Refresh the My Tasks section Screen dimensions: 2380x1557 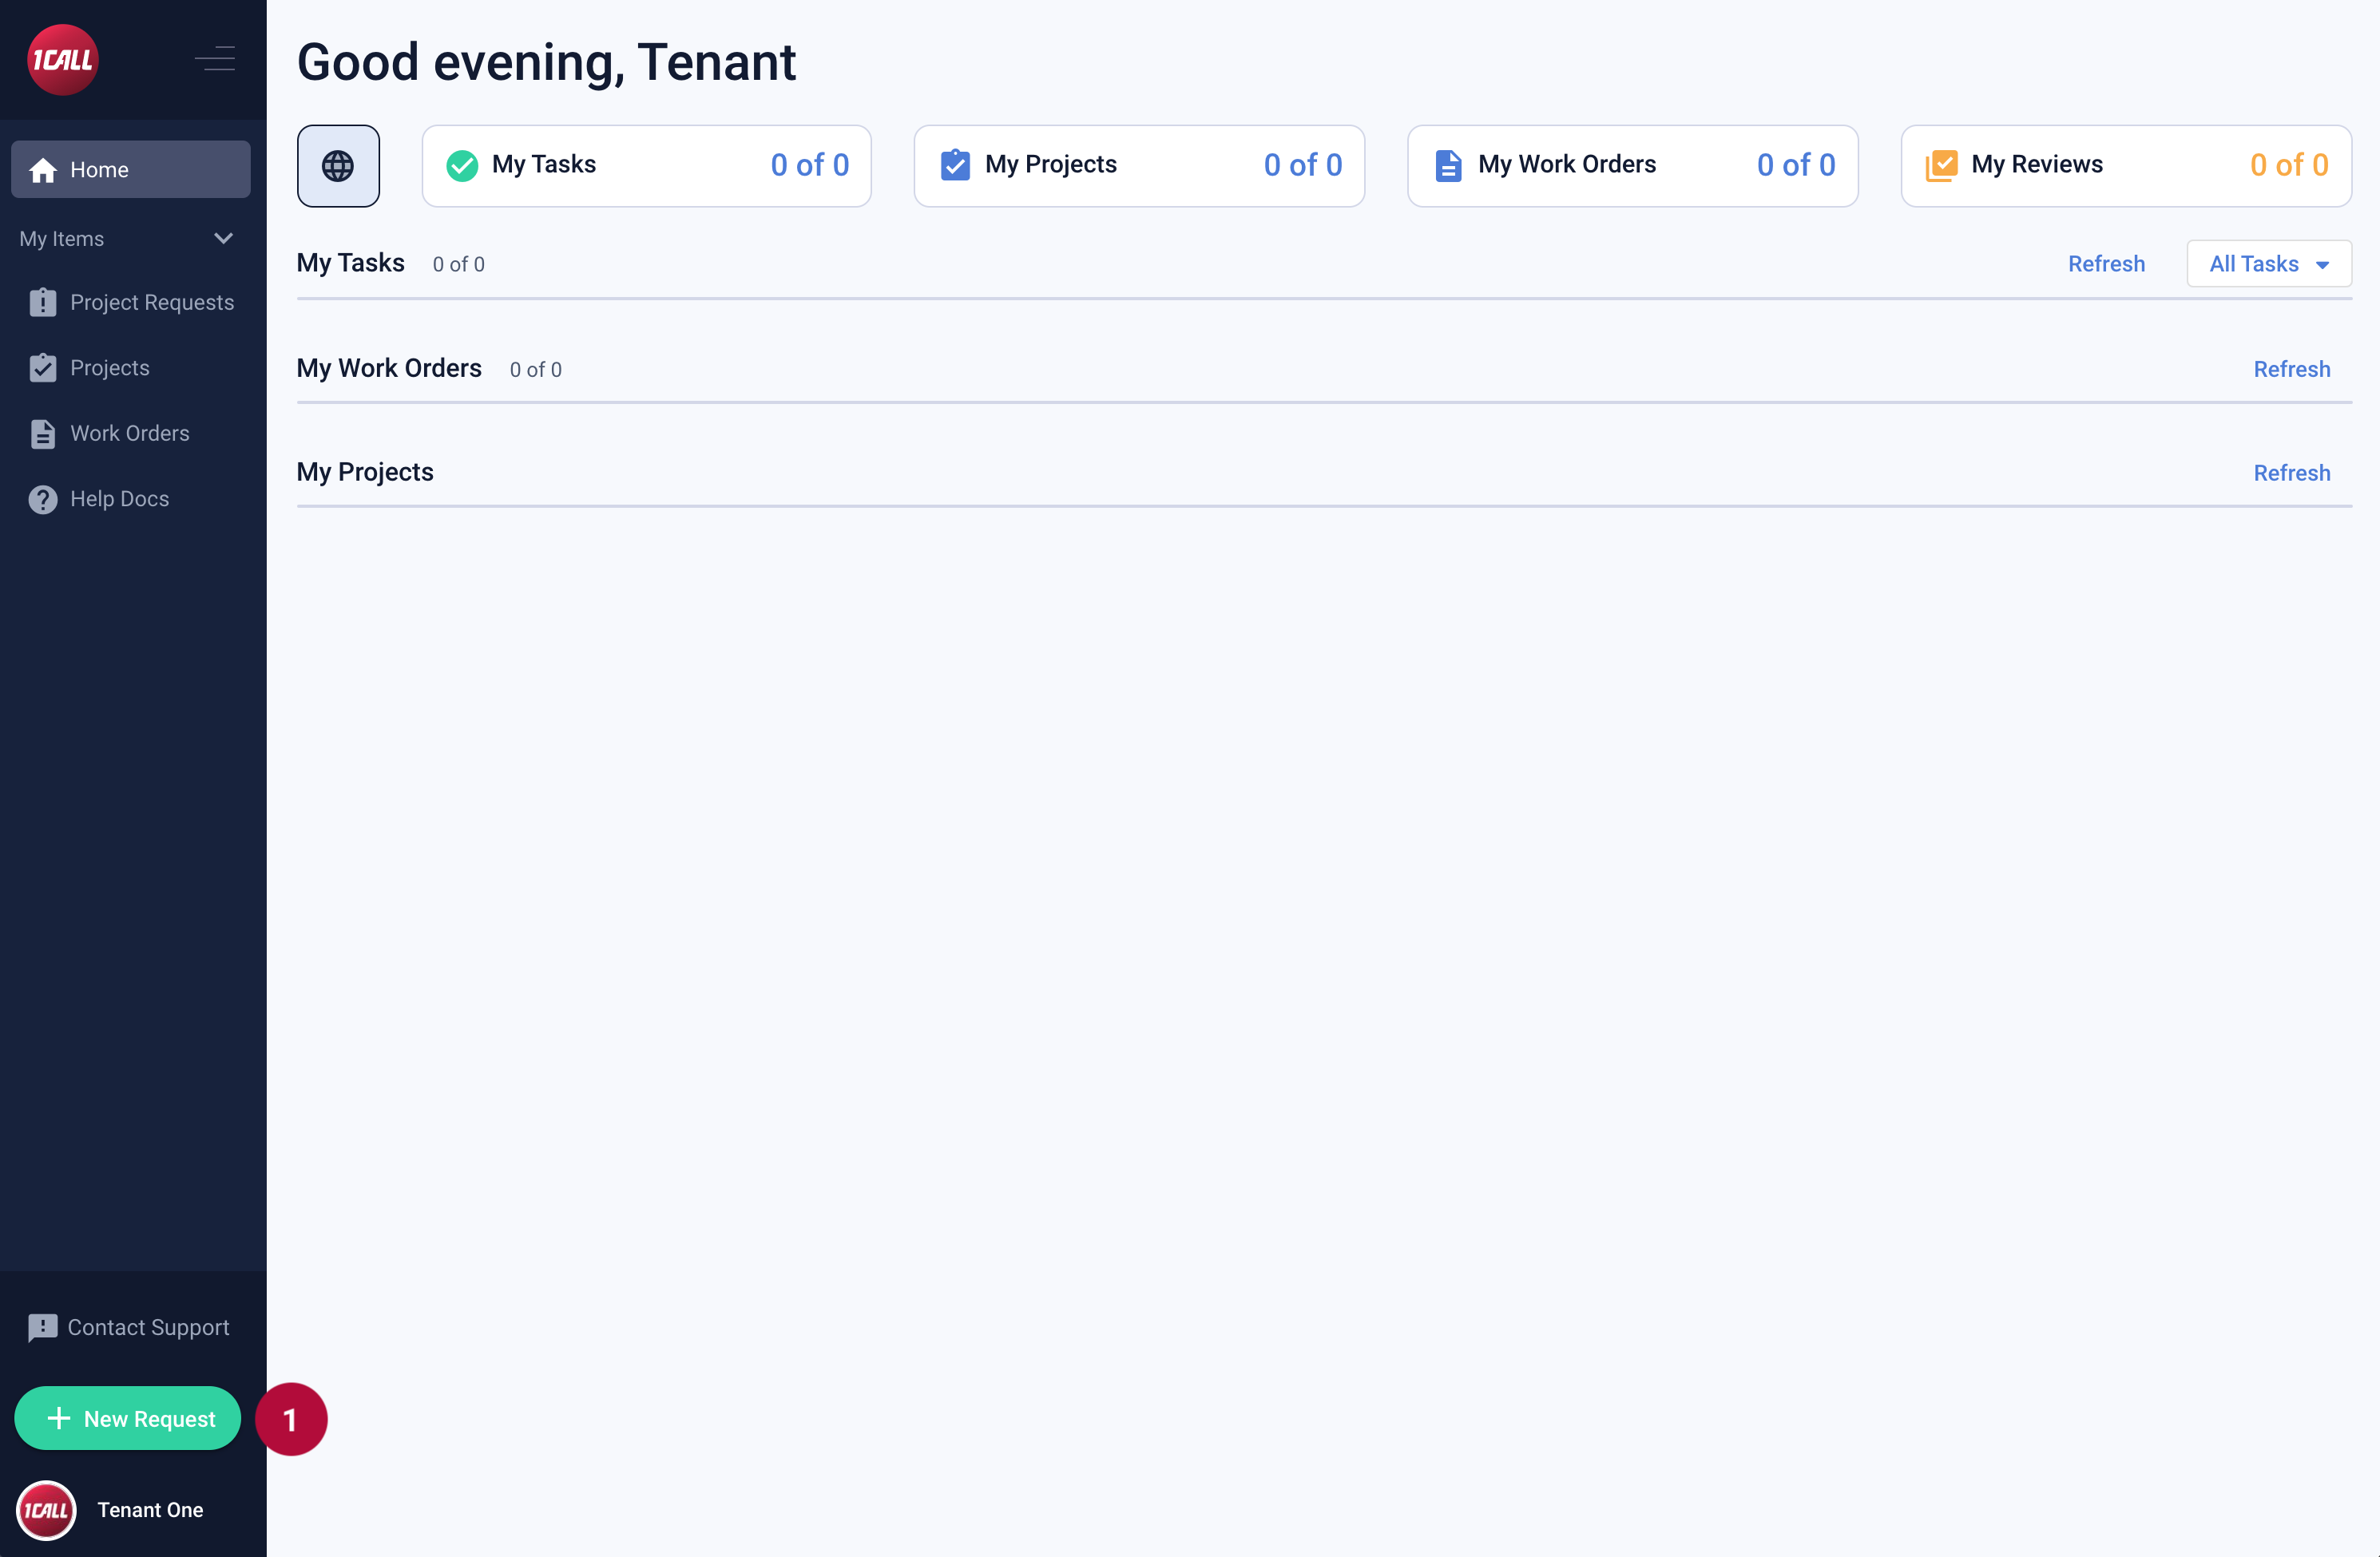pos(2106,264)
